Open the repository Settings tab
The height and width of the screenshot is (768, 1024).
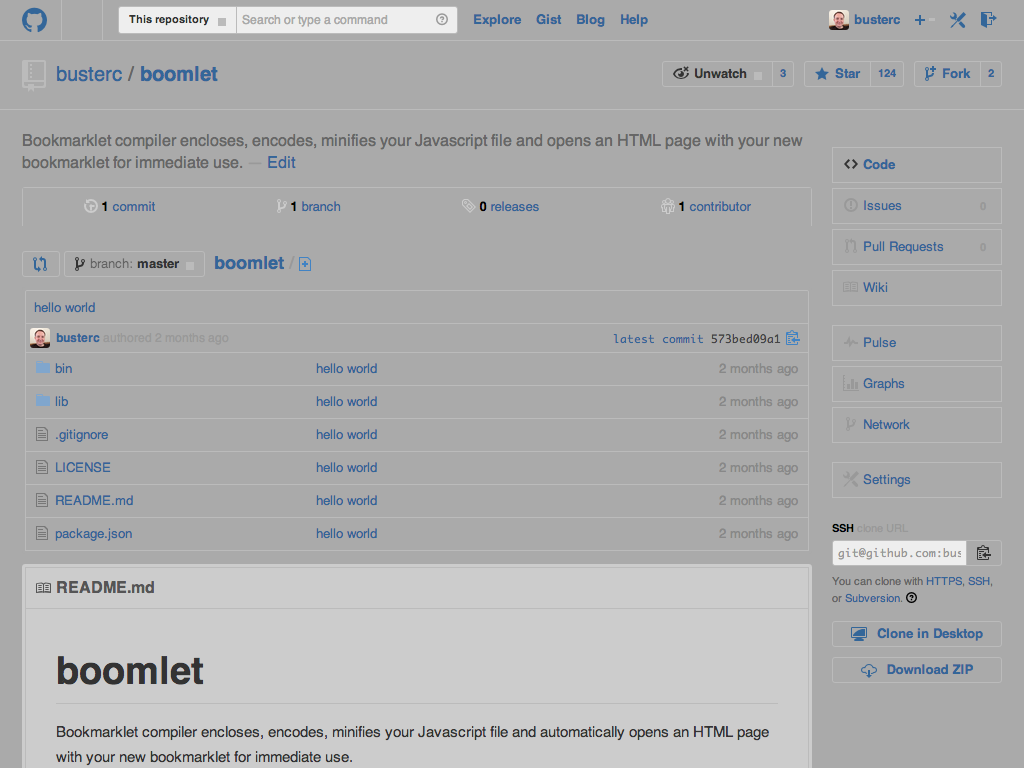pos(916,479)
